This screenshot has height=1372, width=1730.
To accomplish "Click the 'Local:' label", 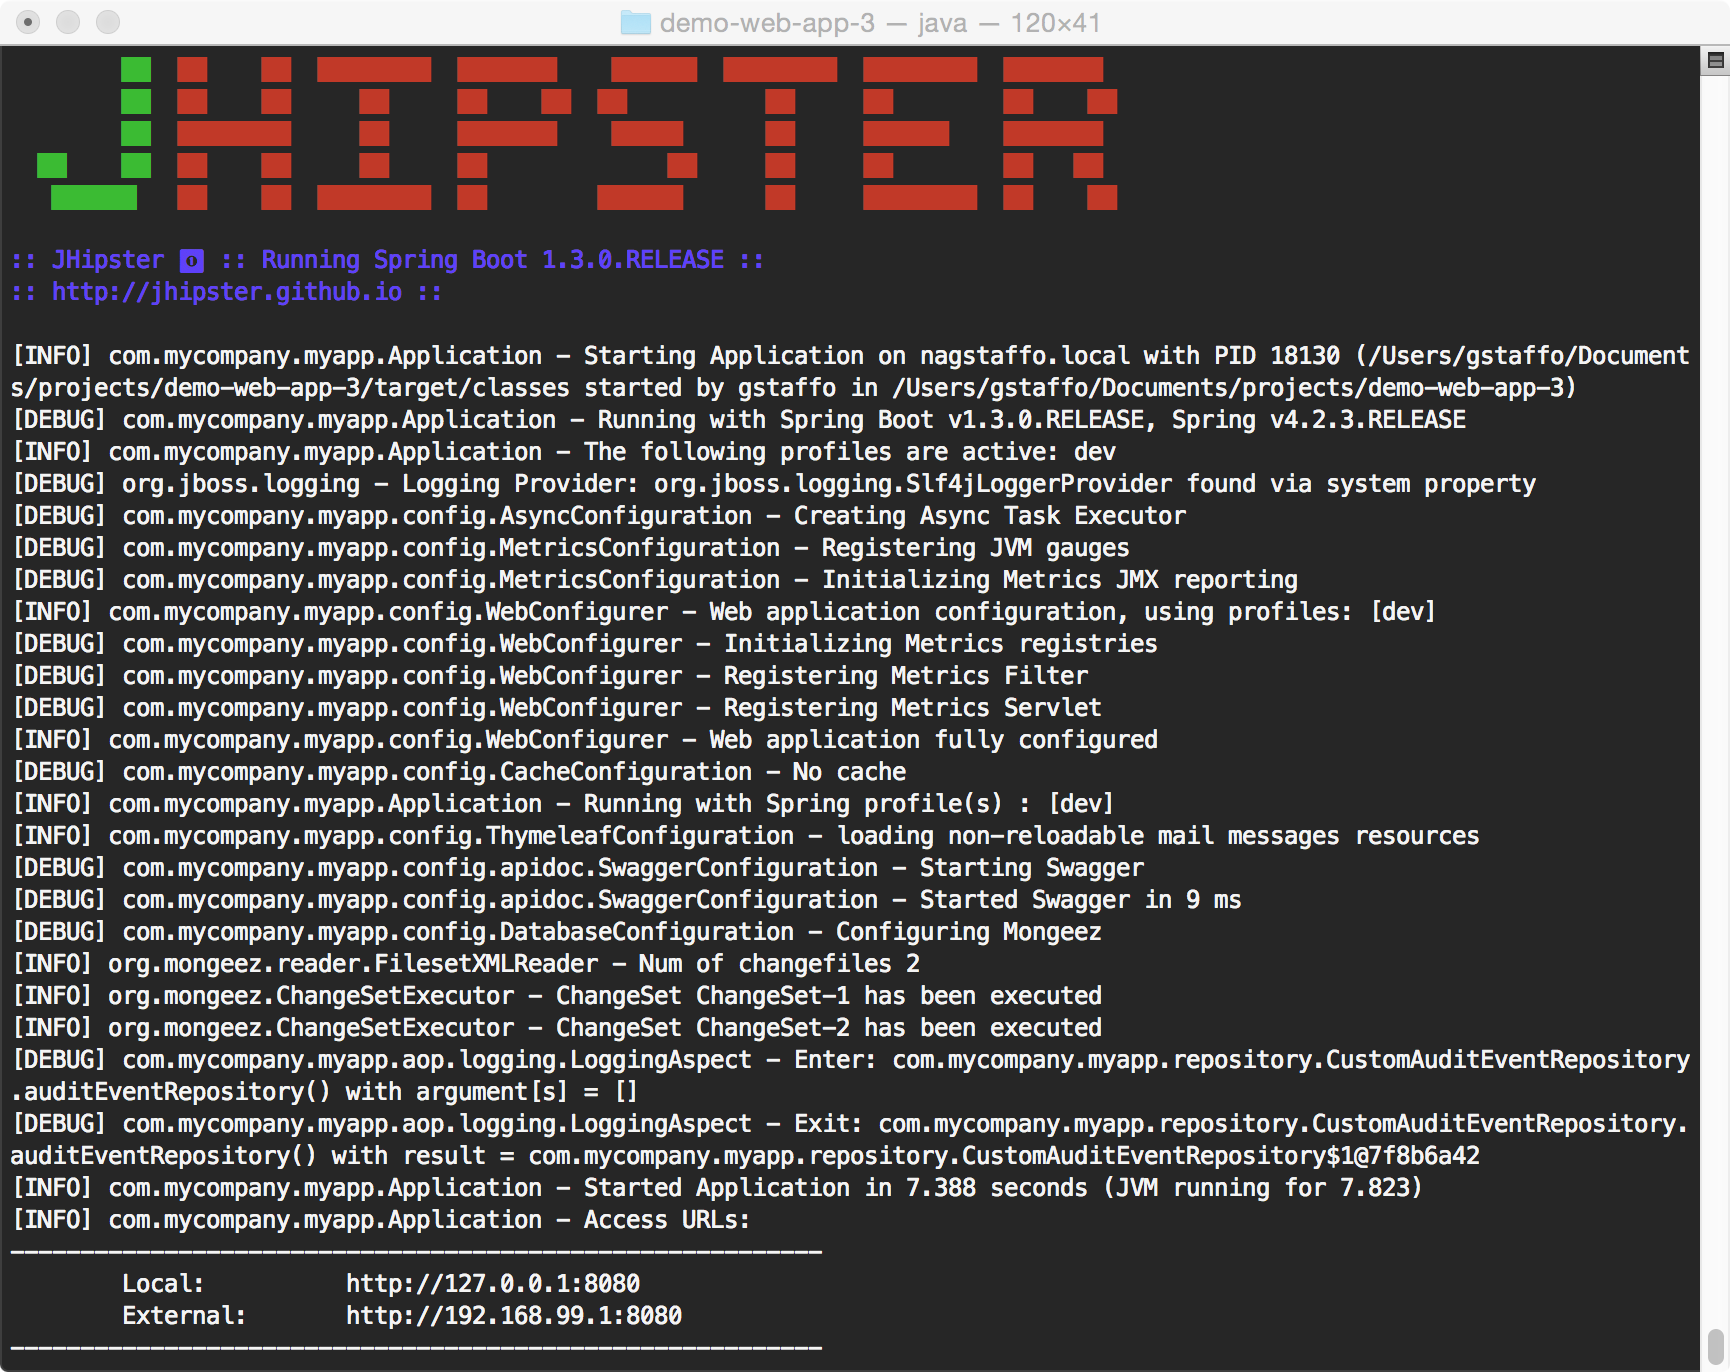I will click(x=164, y=1284).
